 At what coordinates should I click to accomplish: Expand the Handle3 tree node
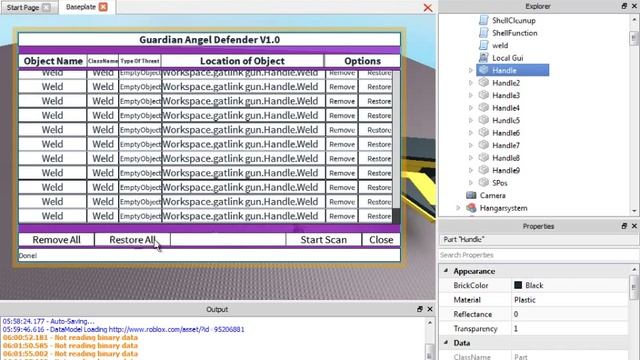click(470, 95)
